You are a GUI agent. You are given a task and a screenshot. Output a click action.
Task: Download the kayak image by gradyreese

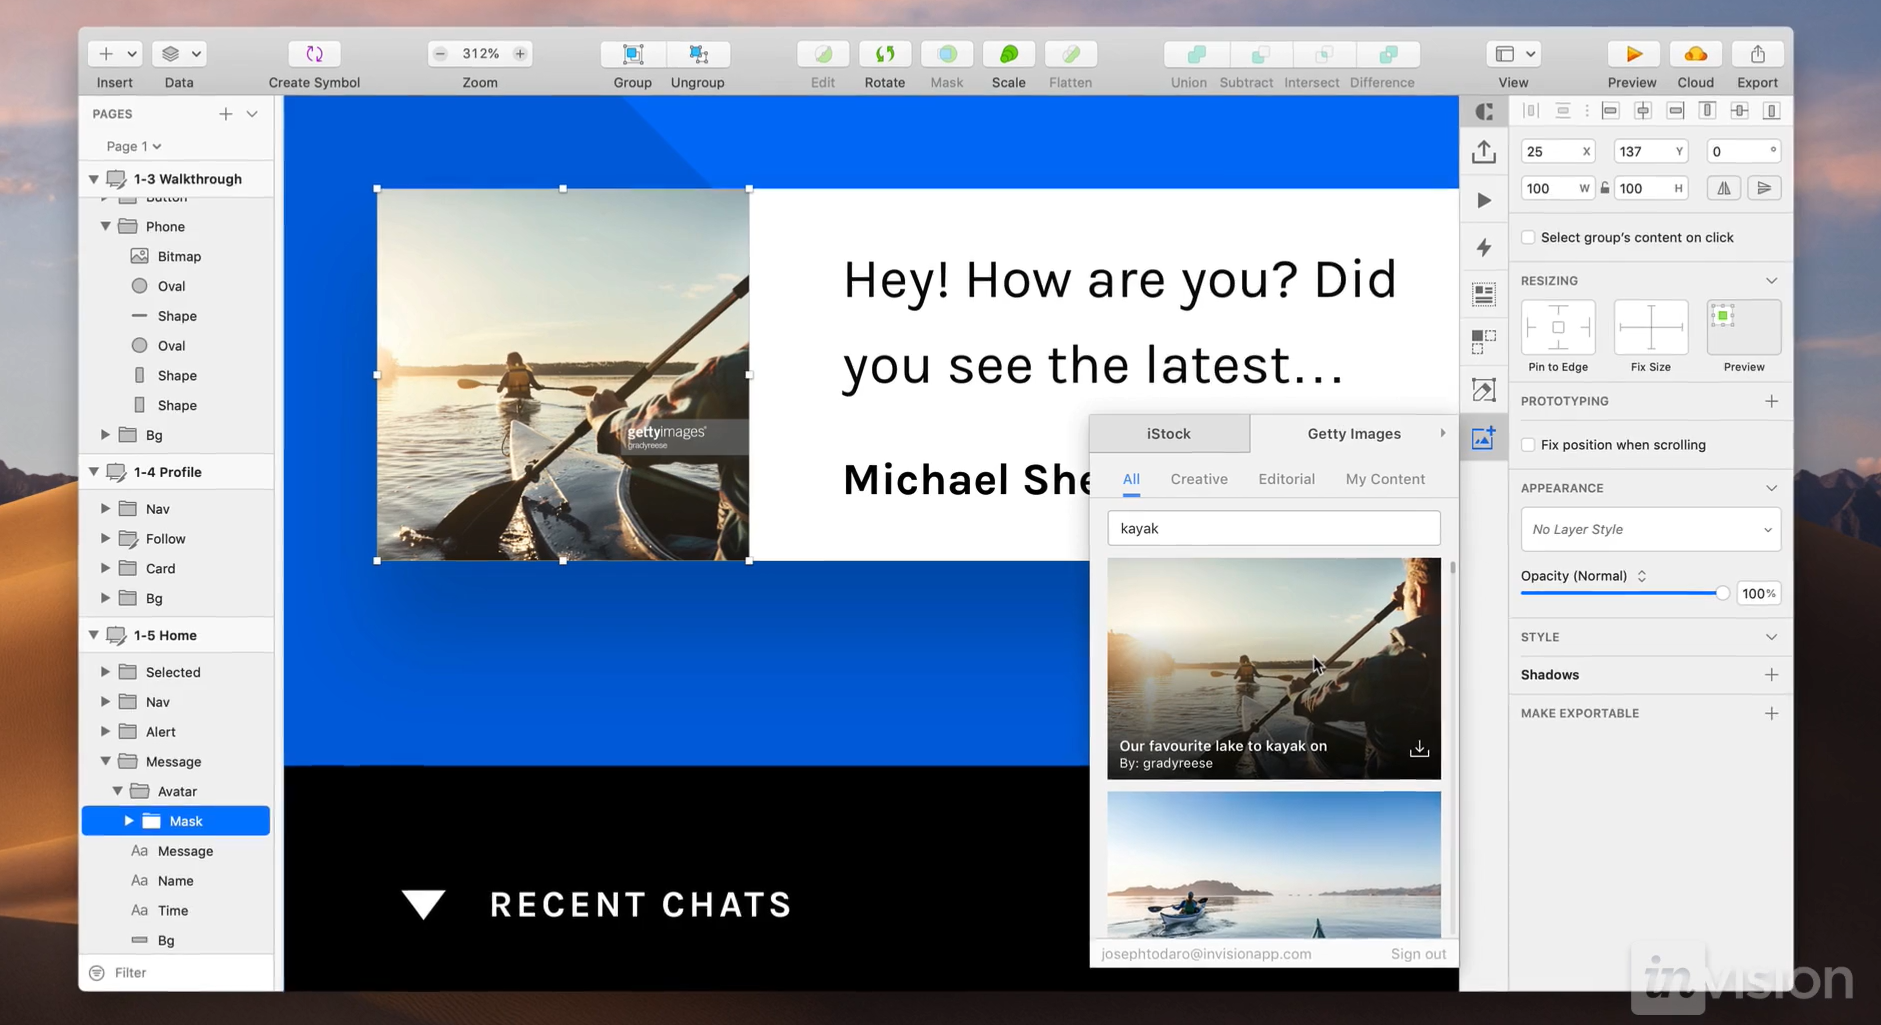[1418, 749]
